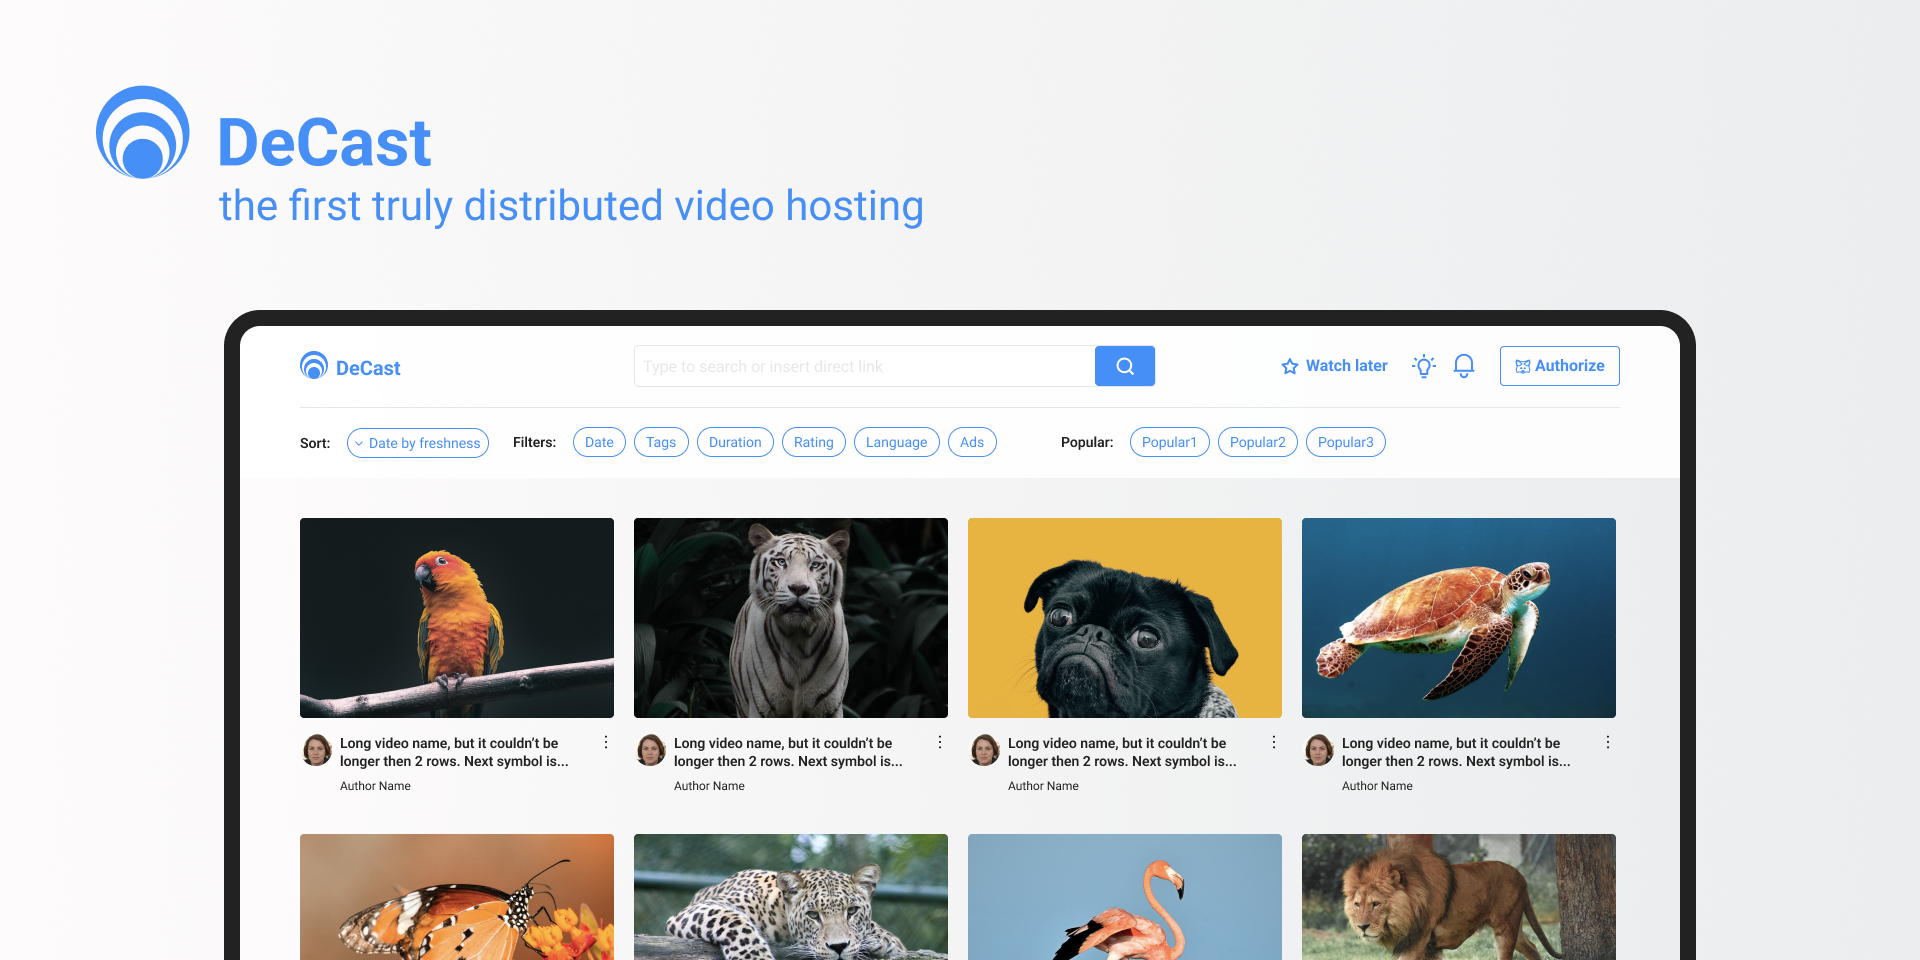Select the Rating filter chip
The image size is (1920, 960).
pyautogui.click(x=814, y=442)
